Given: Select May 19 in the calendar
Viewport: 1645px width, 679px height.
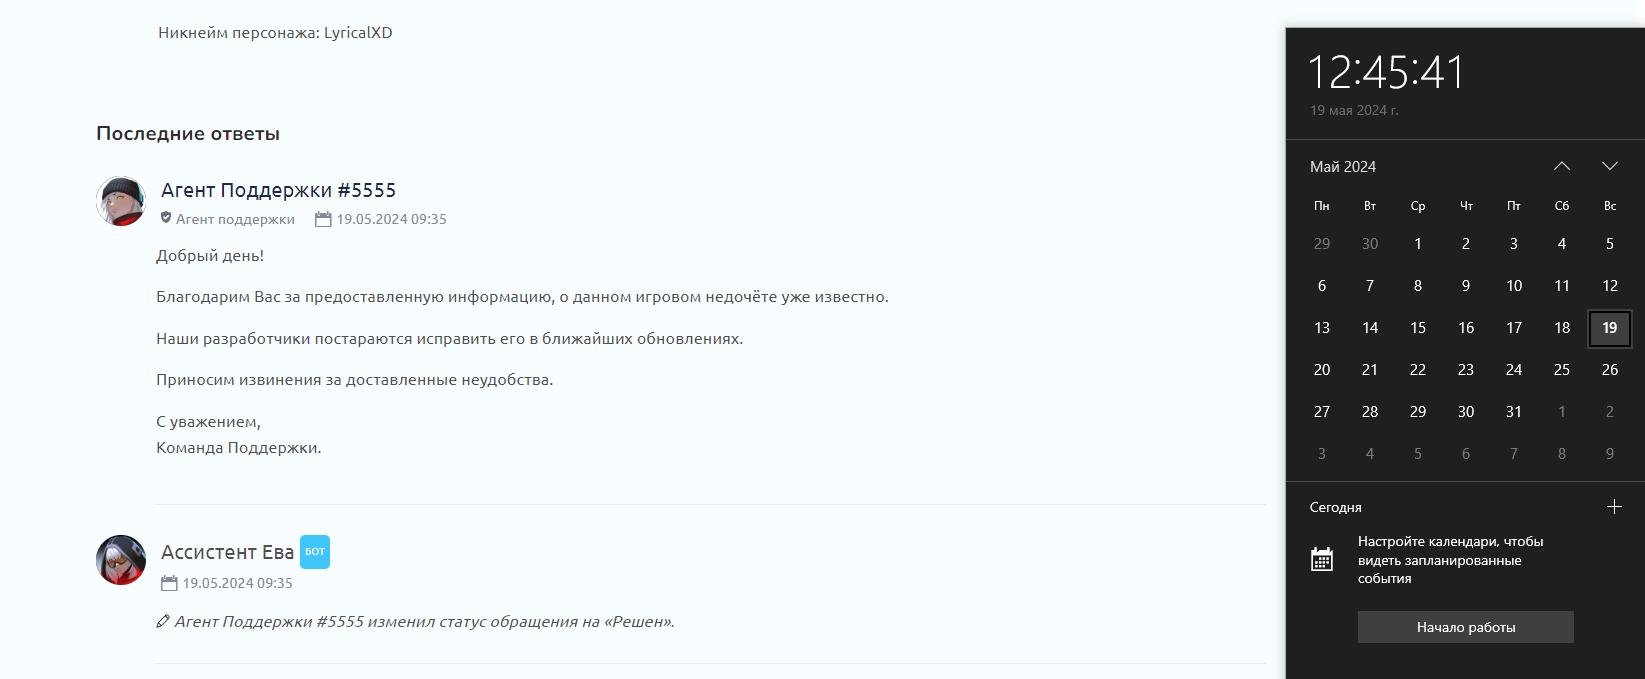Looking at the screenshot, I should [1610, 328].
